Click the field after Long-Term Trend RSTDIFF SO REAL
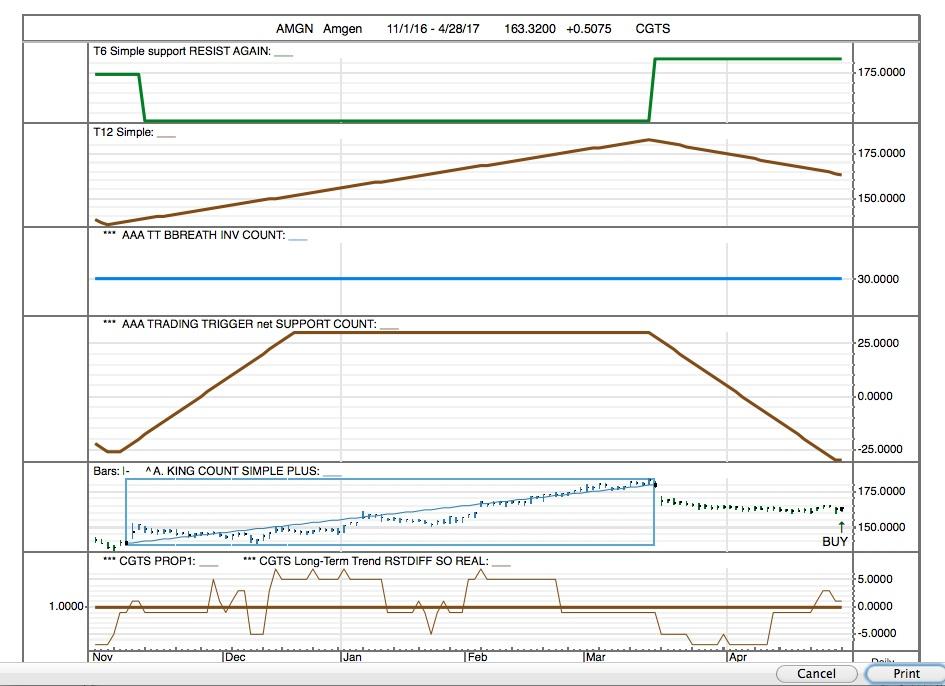 [501, 563]
